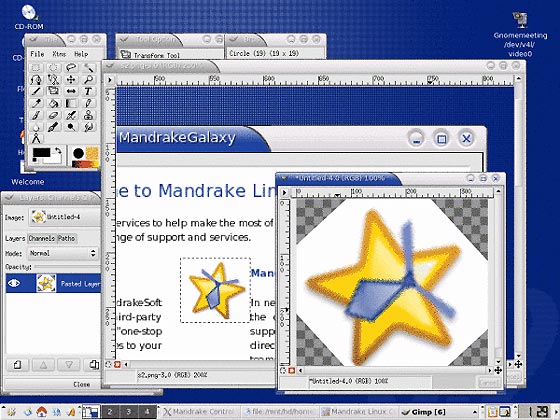Open the File menu in the toolbox
The image size is (560, 420).
(37, 54)
